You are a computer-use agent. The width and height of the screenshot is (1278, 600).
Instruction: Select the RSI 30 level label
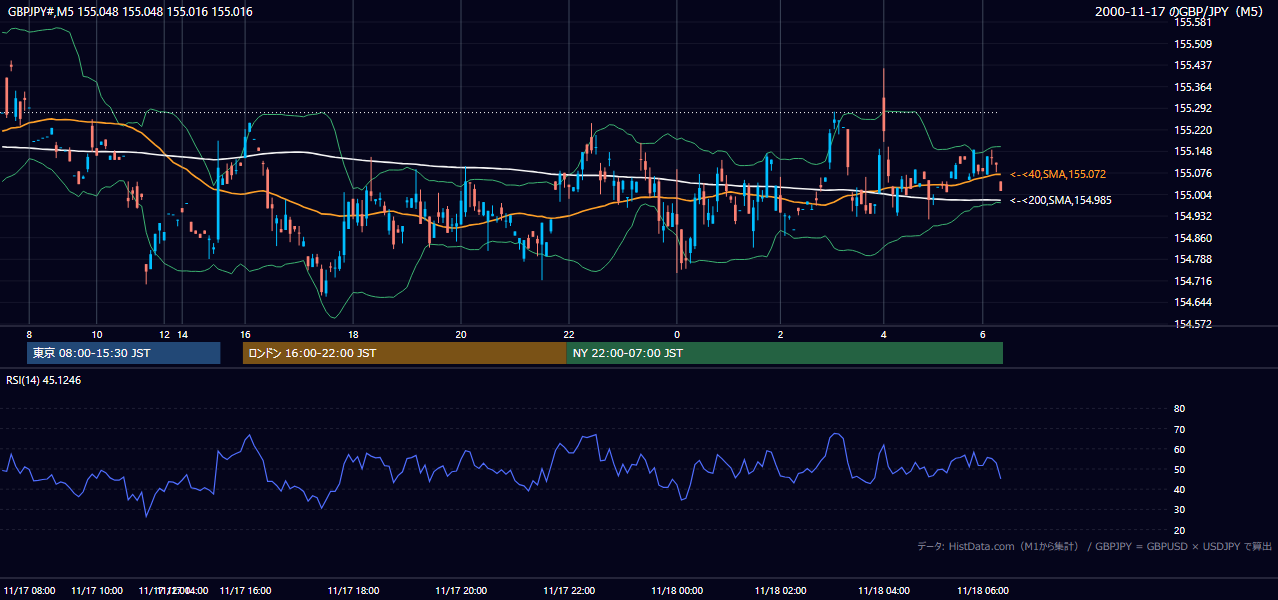pos(1179,510)
